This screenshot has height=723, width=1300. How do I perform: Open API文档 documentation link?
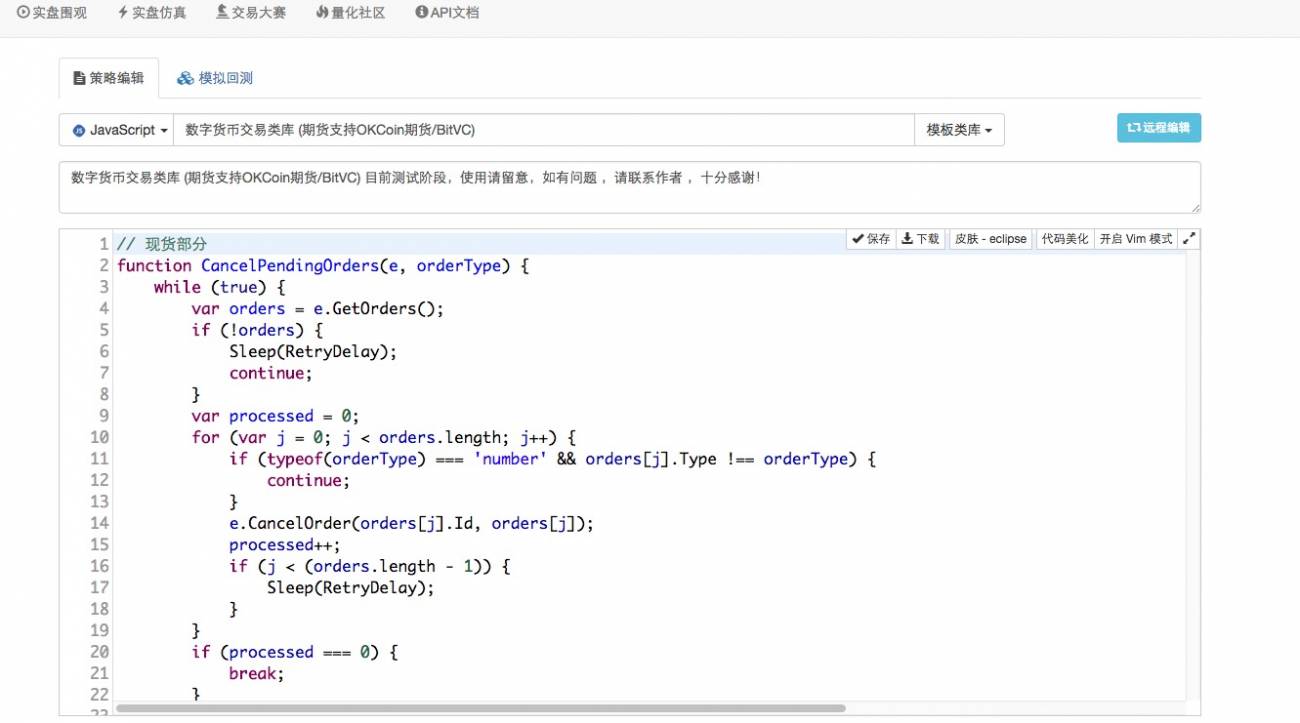(447, 13)
